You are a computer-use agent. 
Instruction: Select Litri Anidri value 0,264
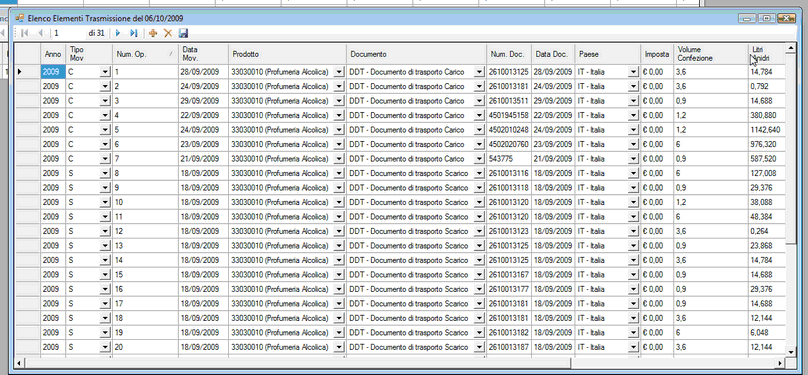pyautogui.click(x=766, y=231)
